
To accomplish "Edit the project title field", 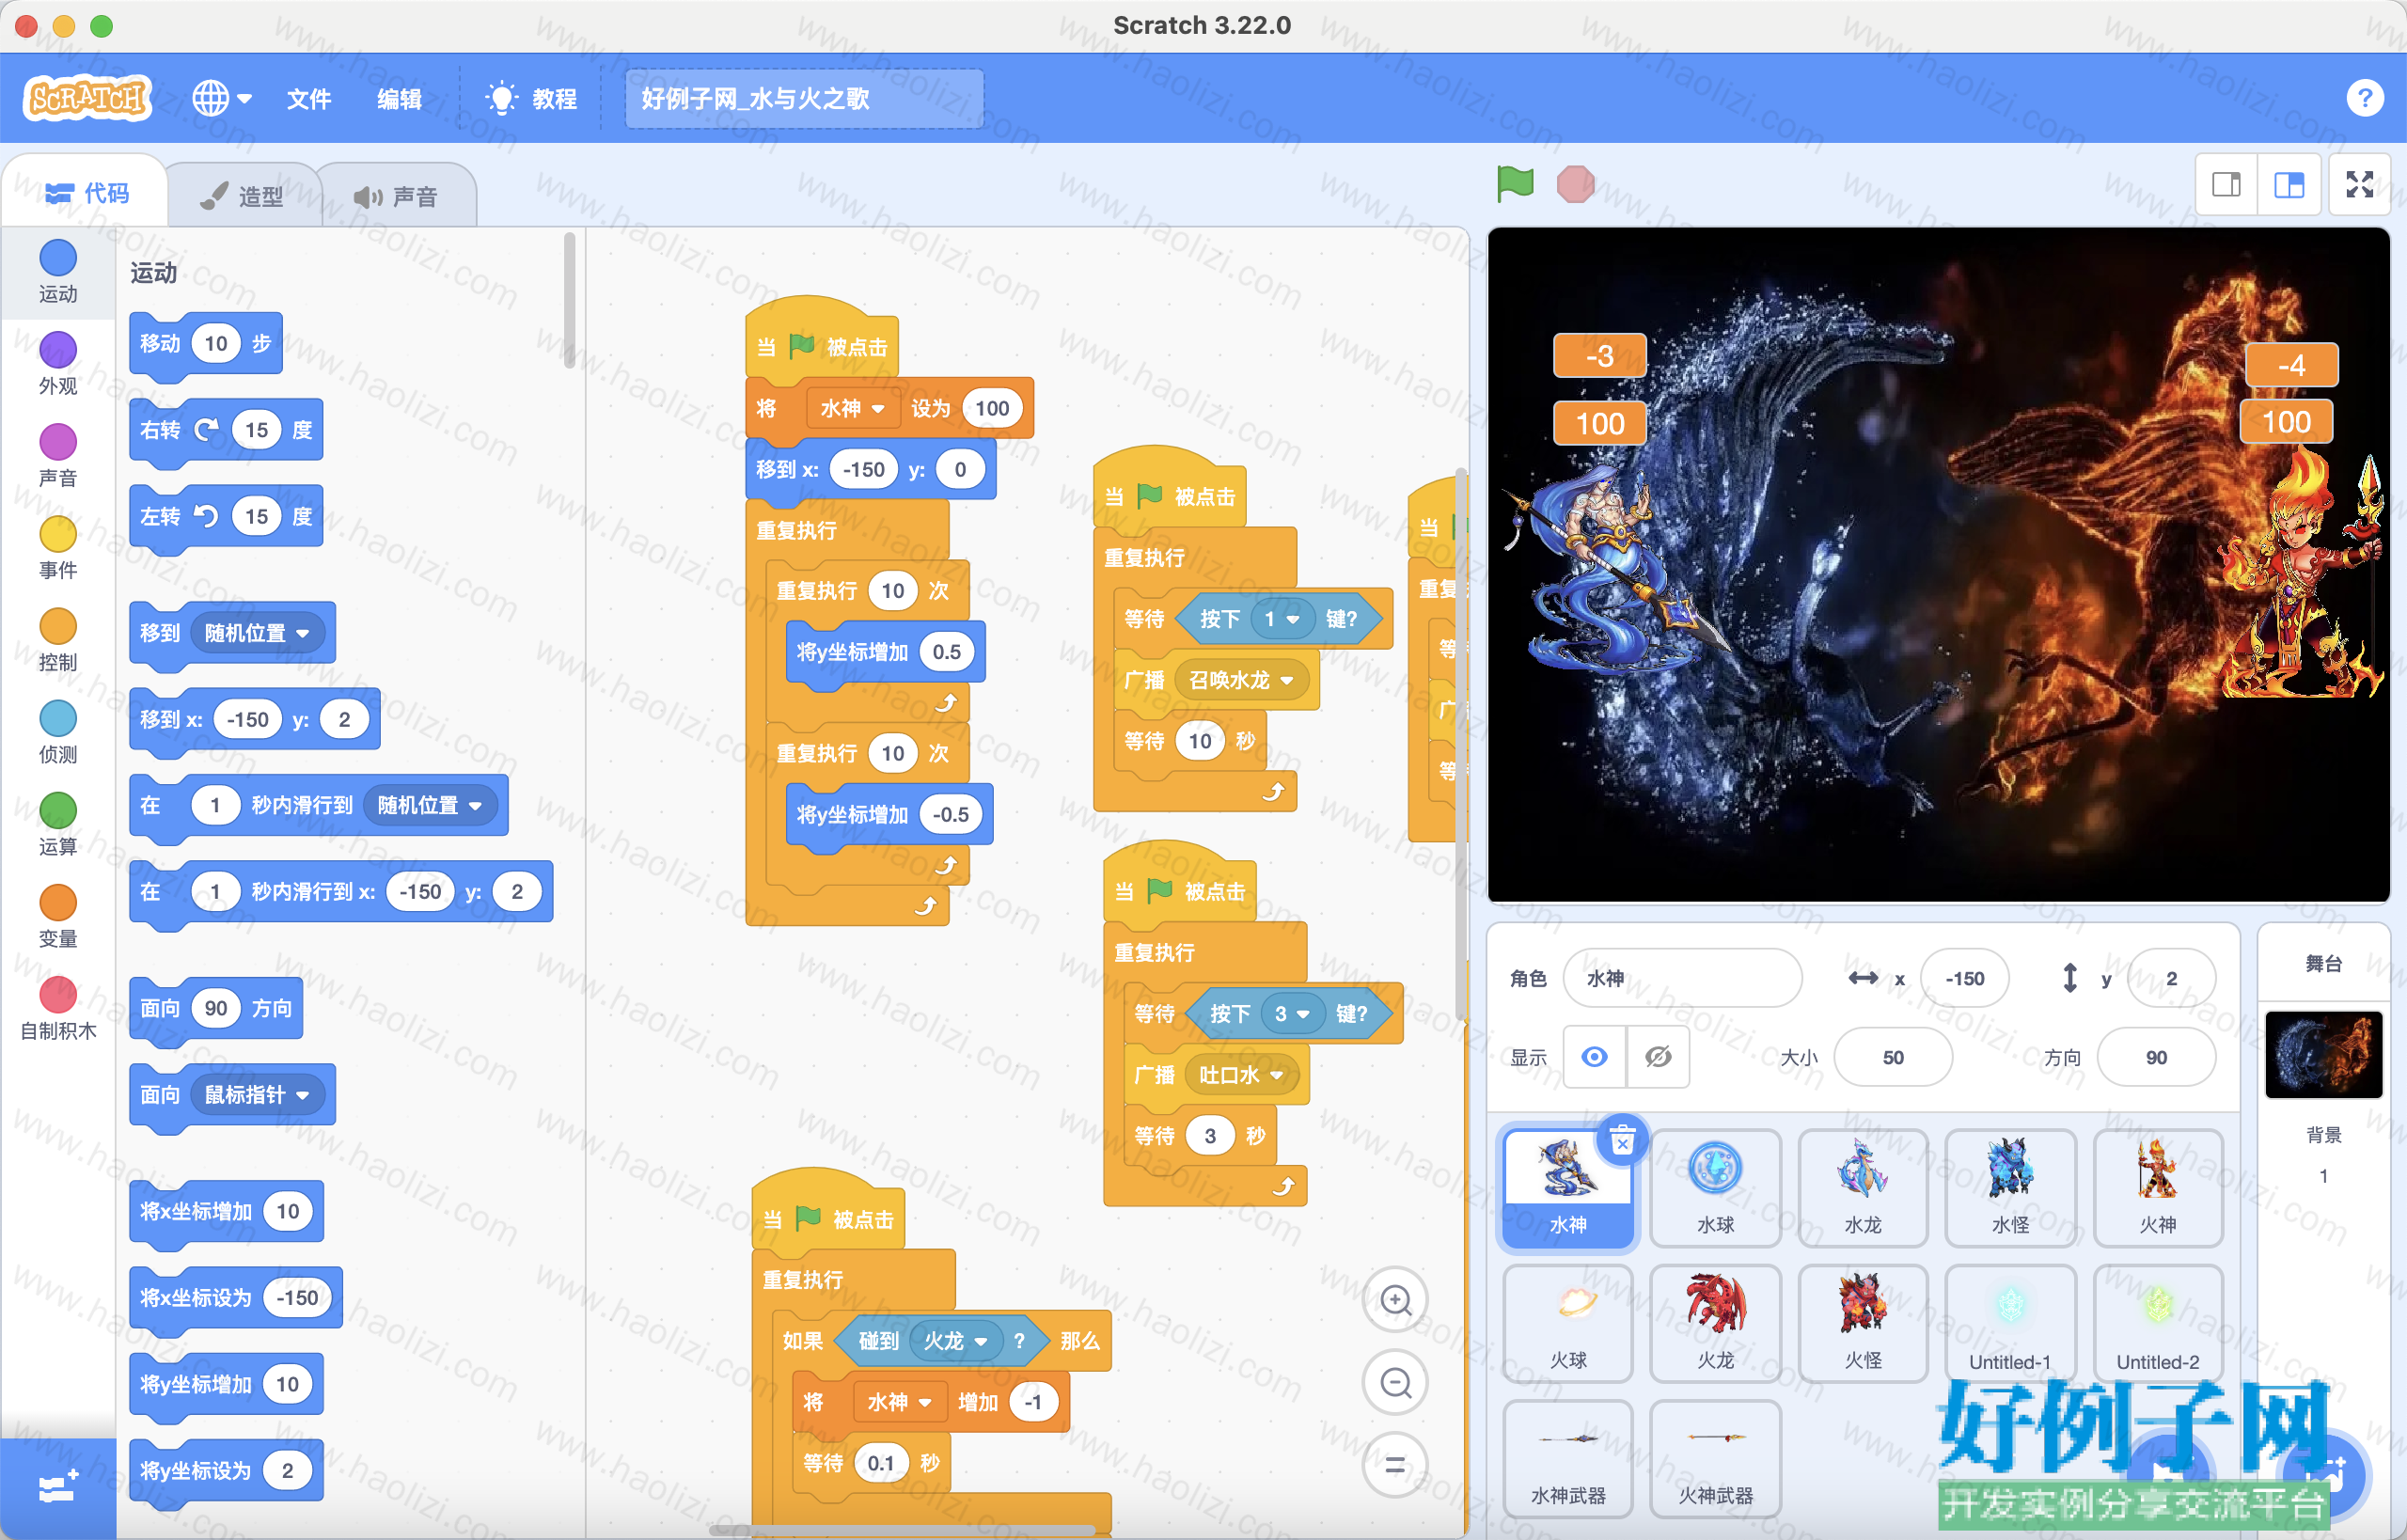I will pyautogui.click(x=804, y=98).
